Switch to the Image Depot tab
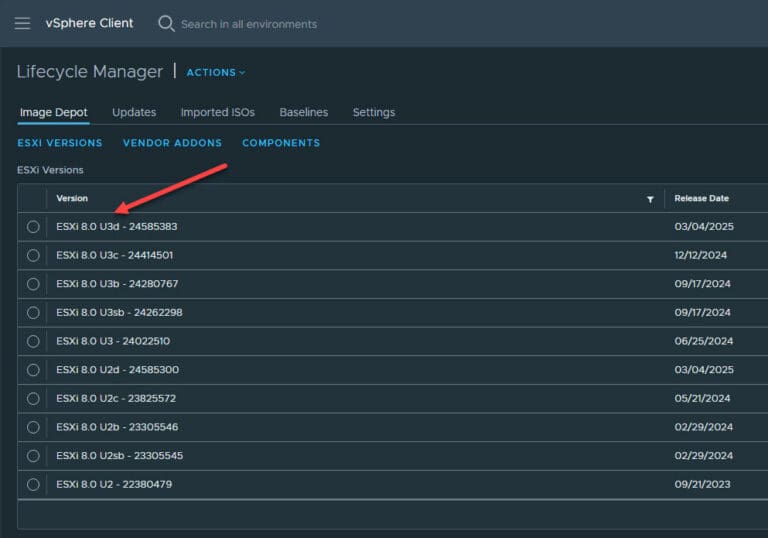Screen dimensions: 768x538 pyautogui.click(x=53, y=112)
